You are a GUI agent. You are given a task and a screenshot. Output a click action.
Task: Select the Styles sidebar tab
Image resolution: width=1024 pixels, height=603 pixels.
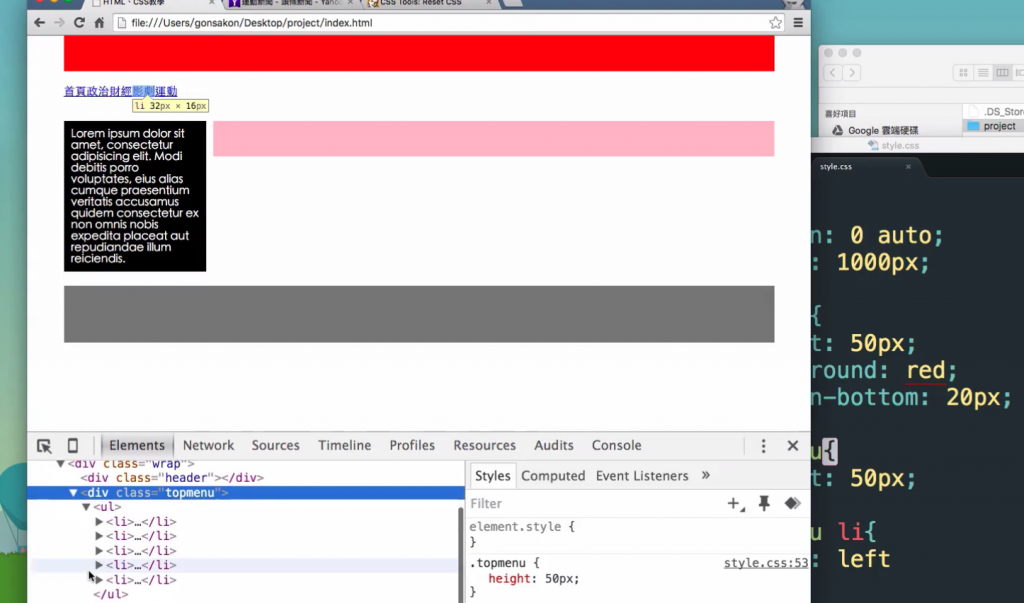[x=492, y=476]
